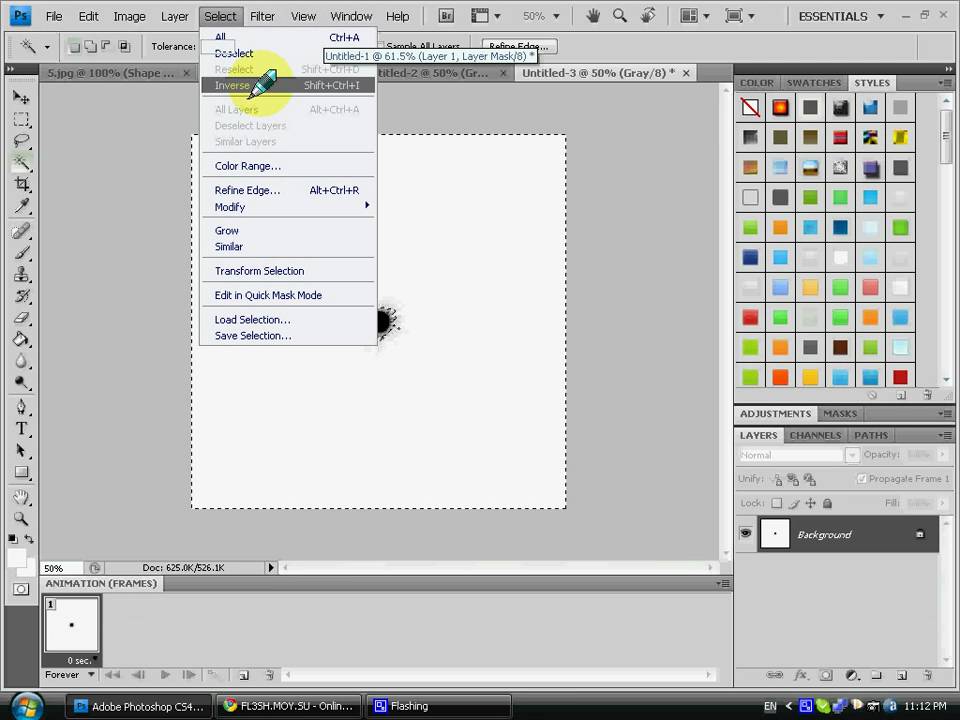The height and width of the screenshot is (720, 960).
Task: Open Screen Mode dropdown
Action: [x=740, y=16]
